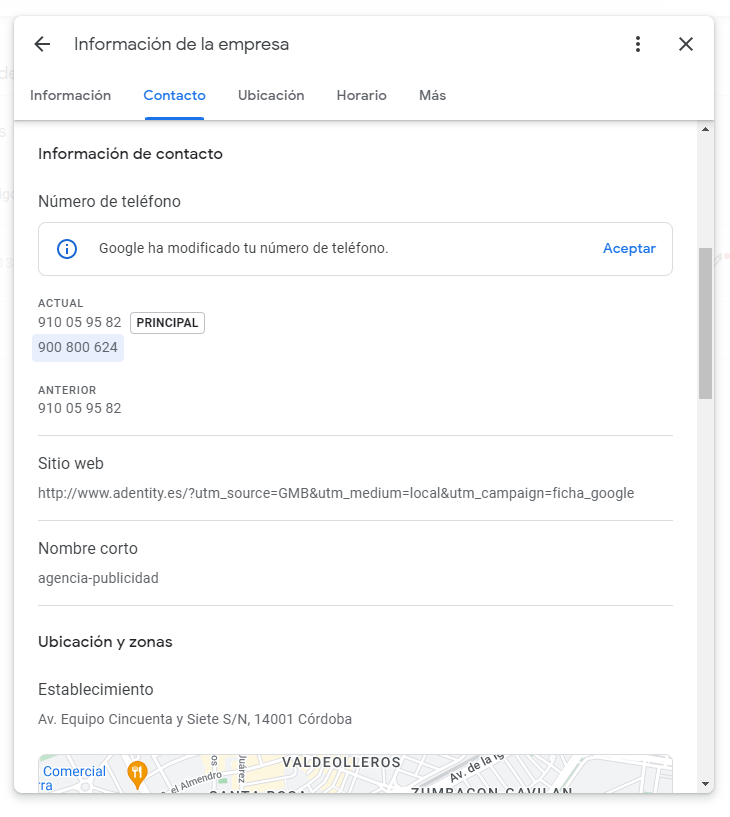Edit the Establecimiento address in Córdoba
This screenshot has height=817, width=730.
click(x=195, y=719)
